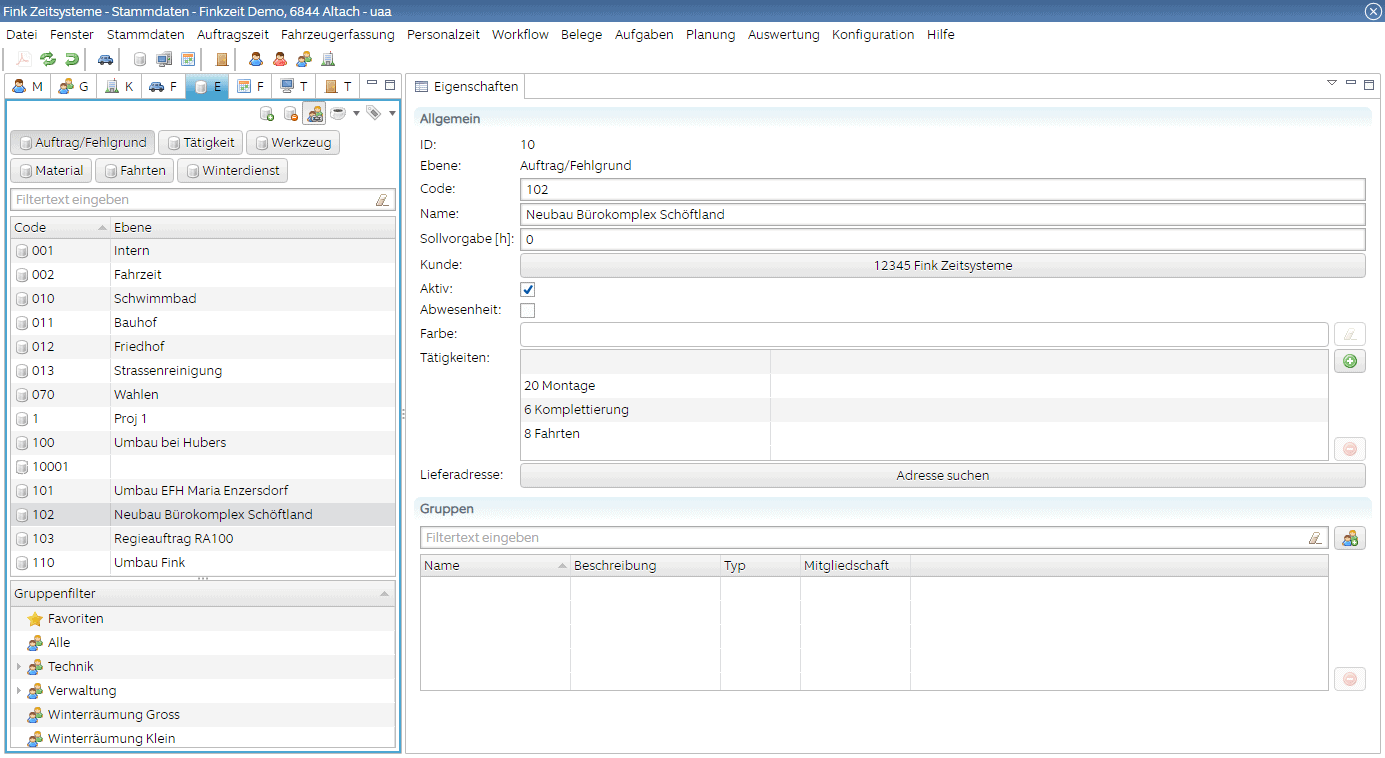Check the Abwesenheit checkbox
This screenshot has width=1385, height=758.
528,311
